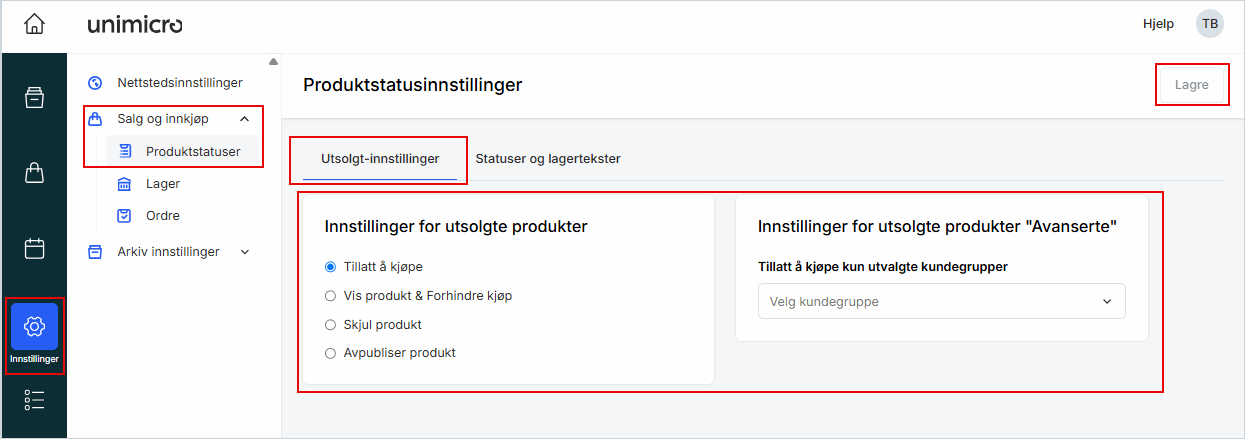Pick the "Avpubliser produkt" radio button
The height and width of the screenshot is (439, 1245).
(331, 353)
